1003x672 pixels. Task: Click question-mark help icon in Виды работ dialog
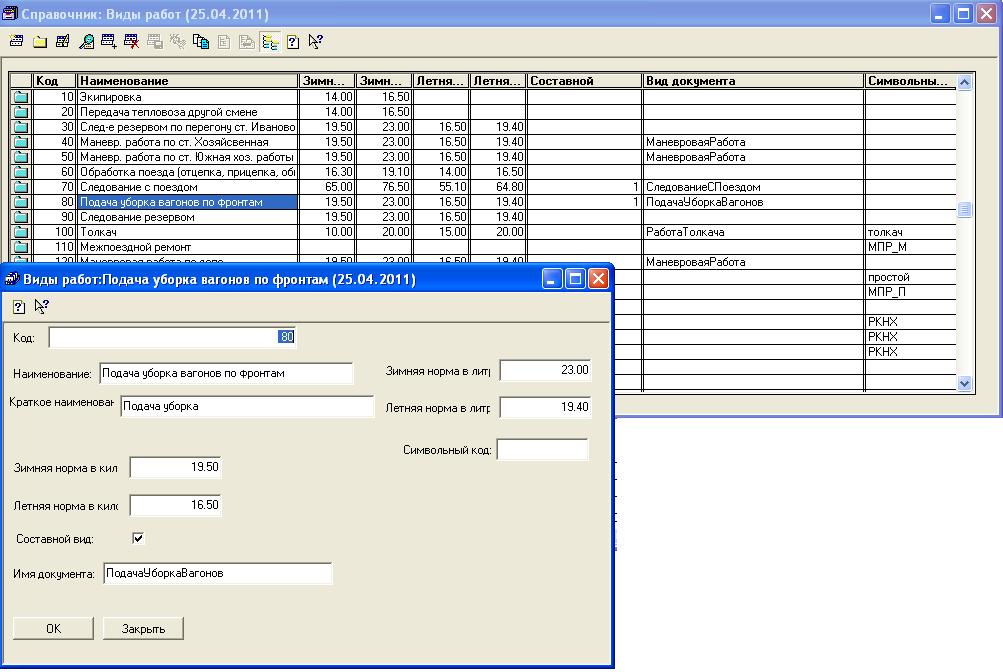tap(19, 307)
